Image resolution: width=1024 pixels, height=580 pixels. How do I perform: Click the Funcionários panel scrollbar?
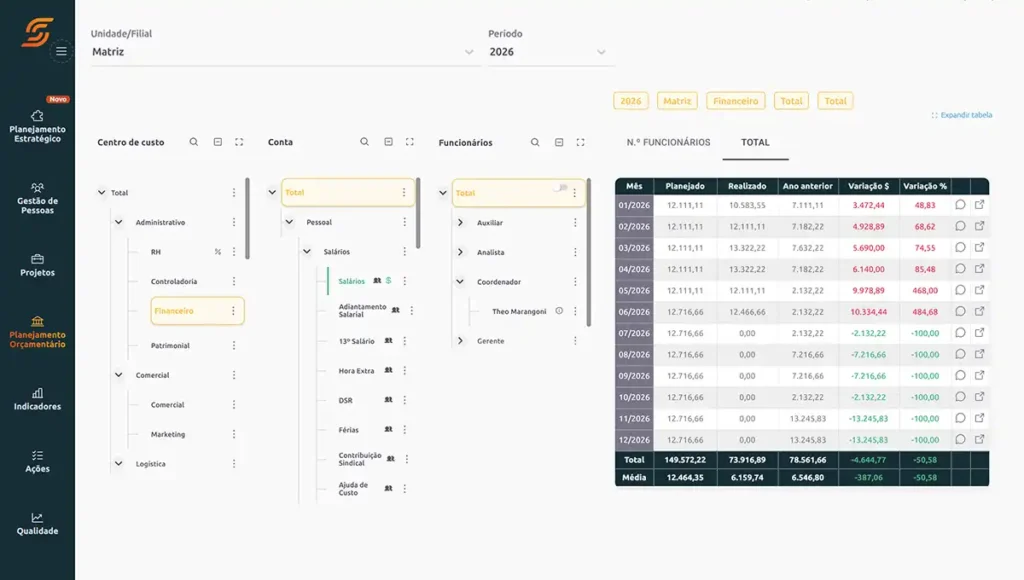pos(589,252)
